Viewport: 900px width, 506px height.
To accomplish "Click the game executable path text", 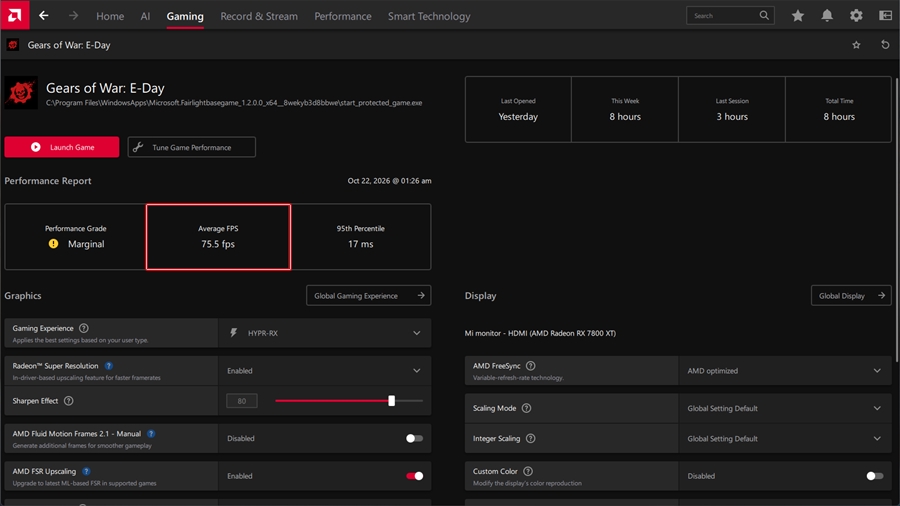I will 234,103.
